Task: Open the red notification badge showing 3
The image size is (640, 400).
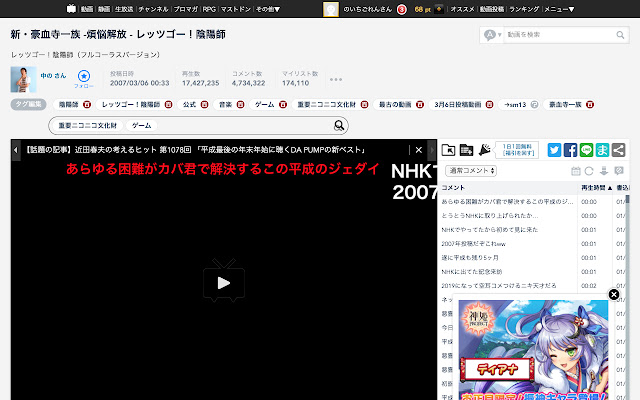Action: coord(402,9)
